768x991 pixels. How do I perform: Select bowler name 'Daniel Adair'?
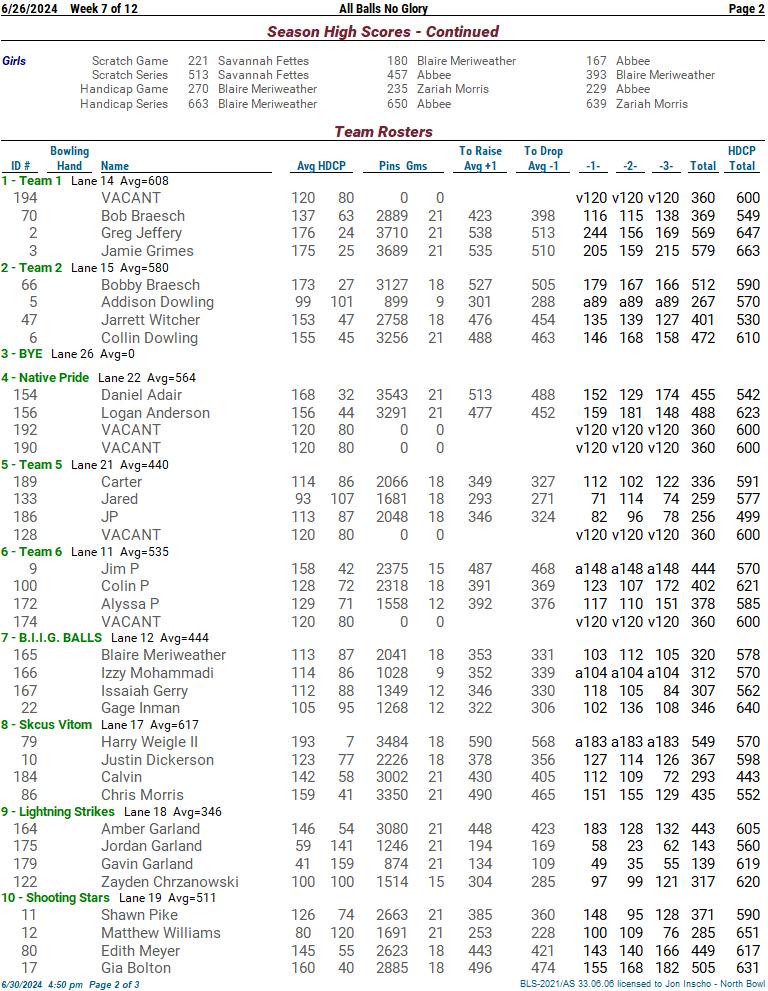[x=142, y=395]
